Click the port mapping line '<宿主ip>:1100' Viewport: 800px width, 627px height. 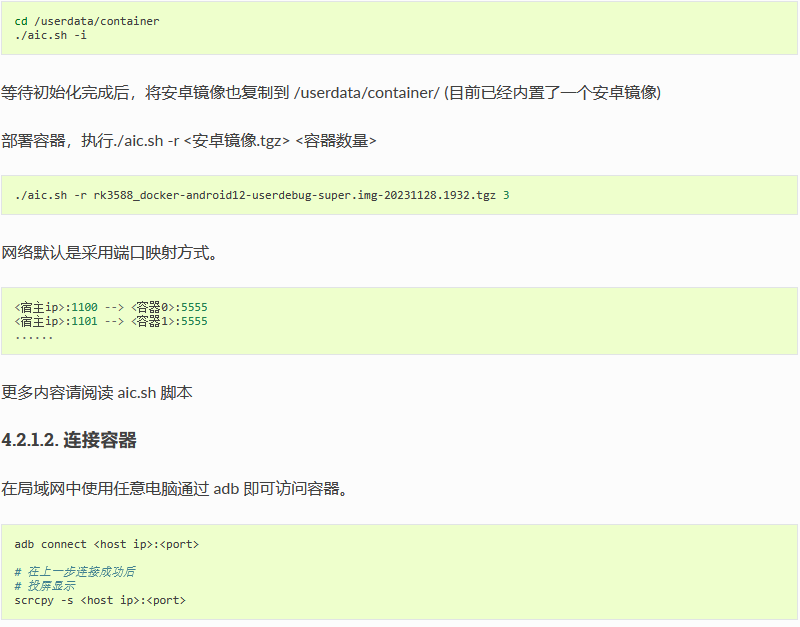111,307
